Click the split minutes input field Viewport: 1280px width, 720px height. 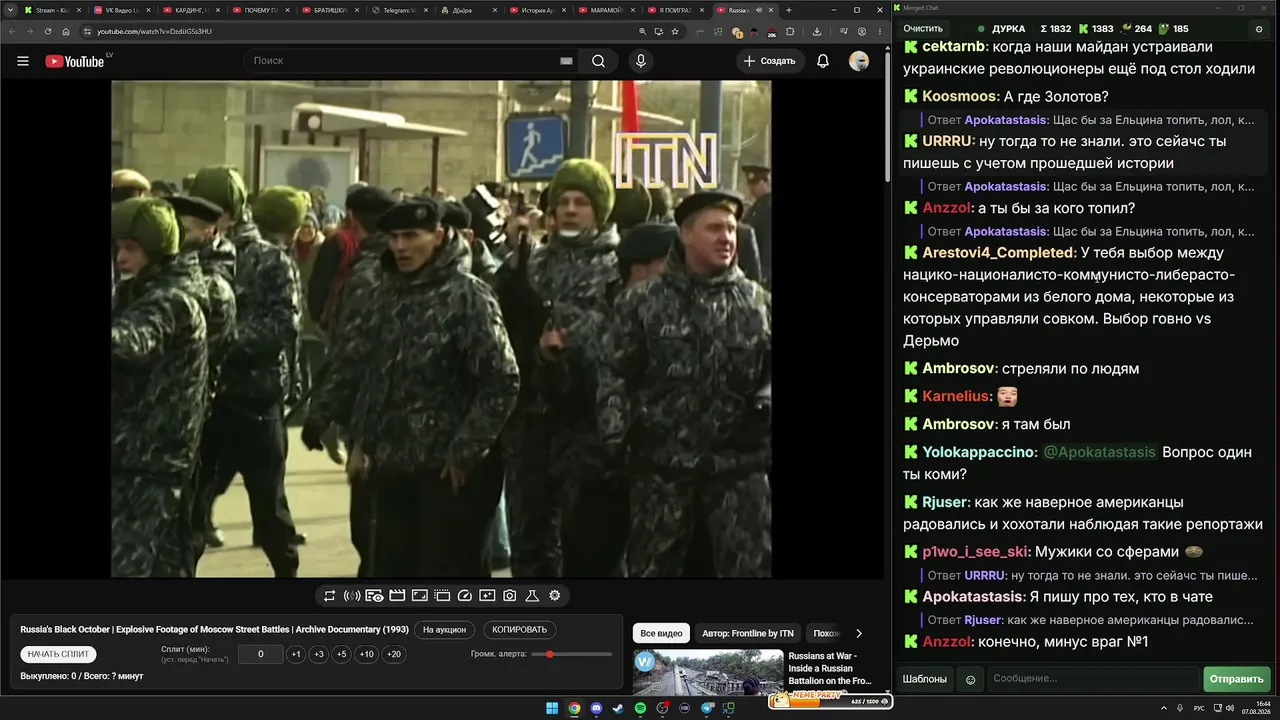click(261, 654)
